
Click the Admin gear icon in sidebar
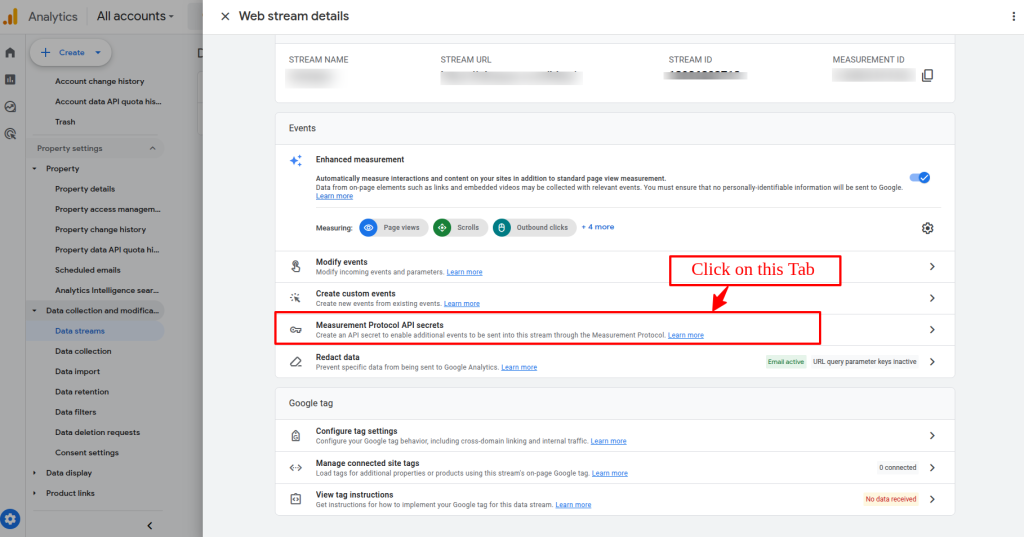10,518
